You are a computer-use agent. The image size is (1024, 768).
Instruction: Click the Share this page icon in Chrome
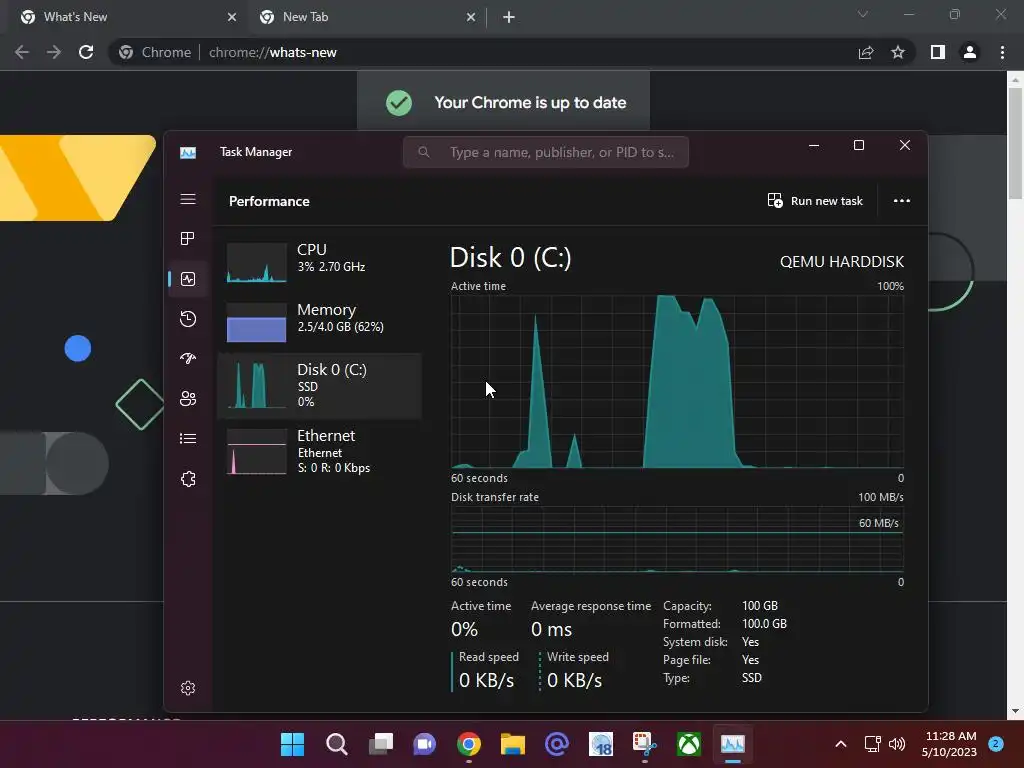tap(866, 52)
